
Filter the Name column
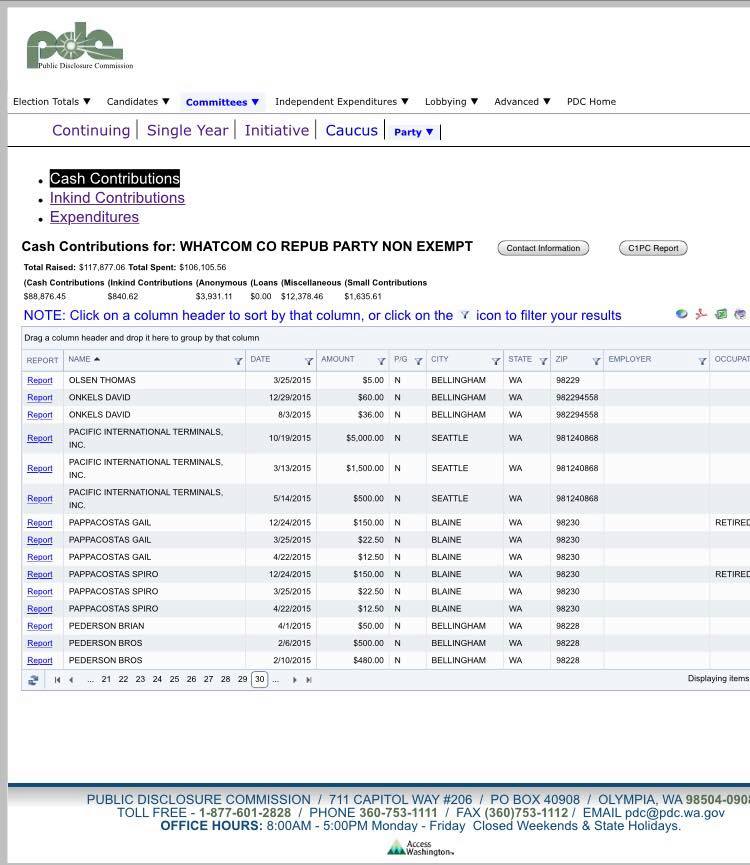238,361
